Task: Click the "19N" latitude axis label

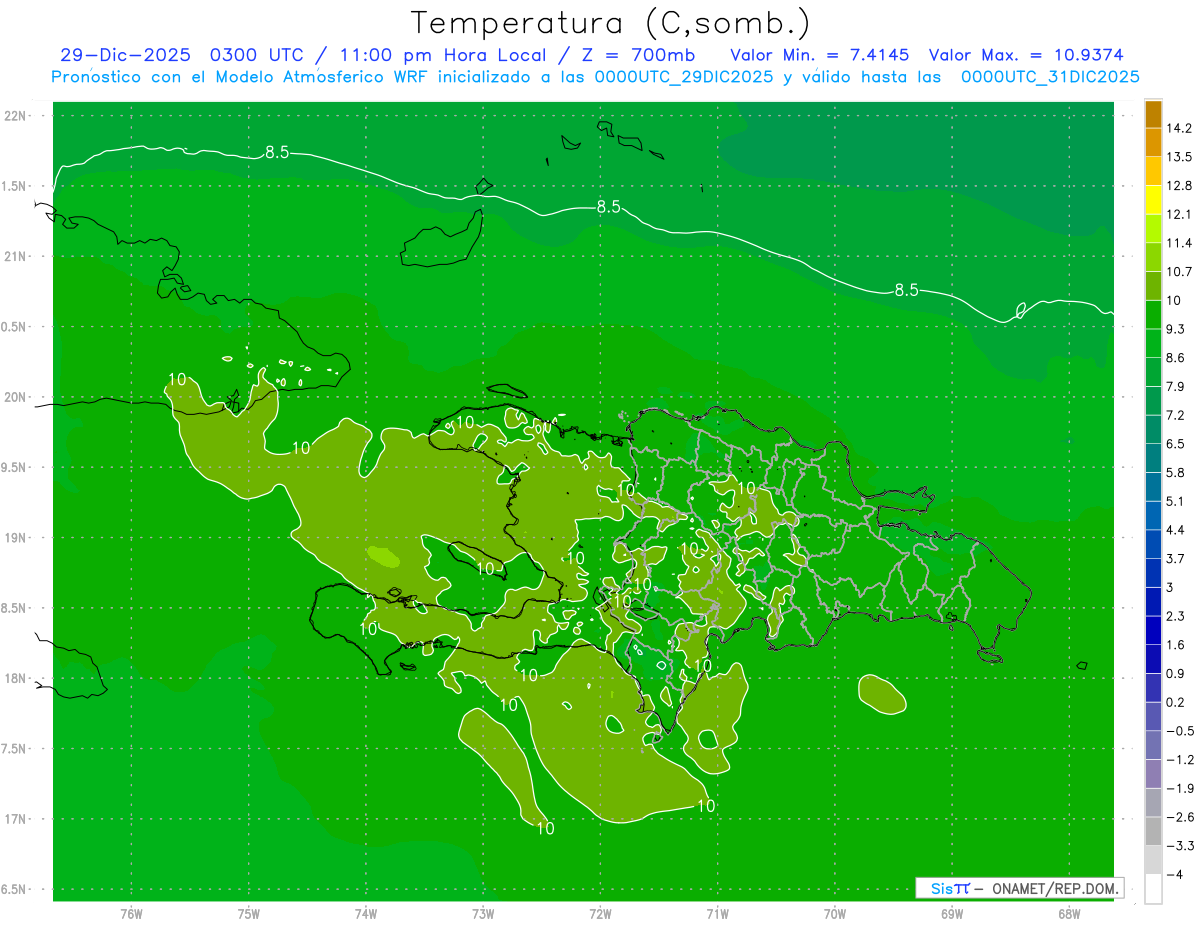Action: click(x=16, y=538)
